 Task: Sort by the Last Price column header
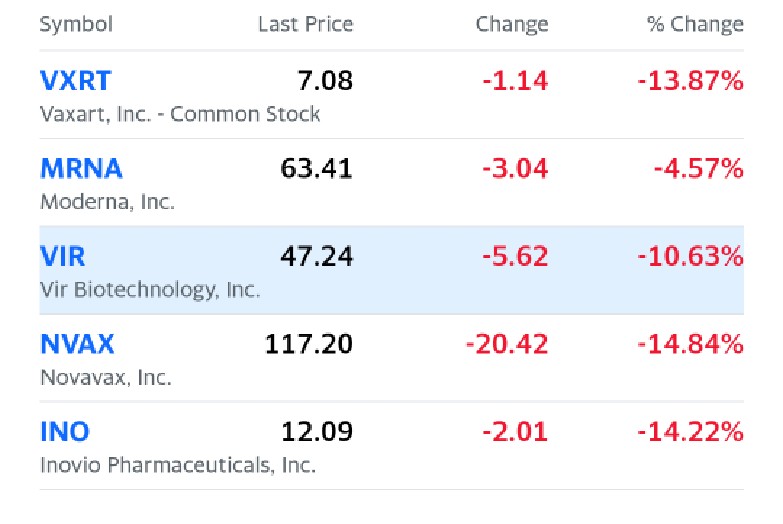point(305,24)
